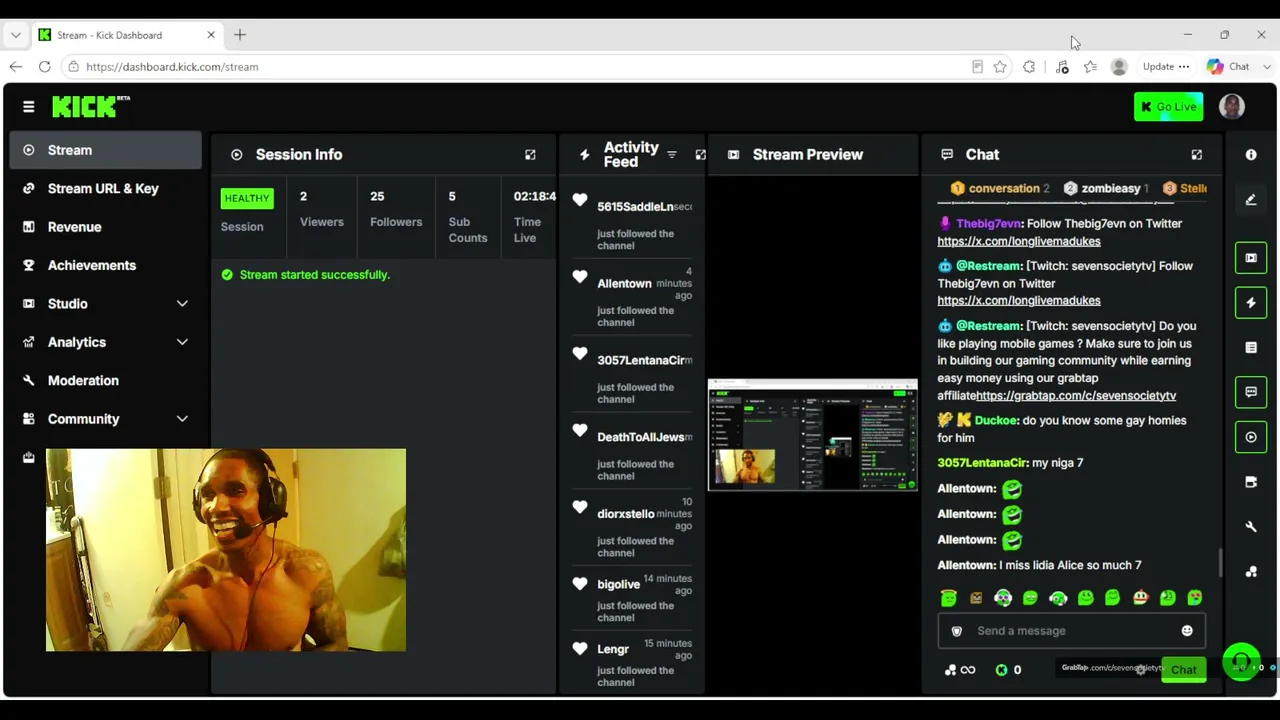Click 'zombieasy' in the chat leaderboard

click(1111, 189)
